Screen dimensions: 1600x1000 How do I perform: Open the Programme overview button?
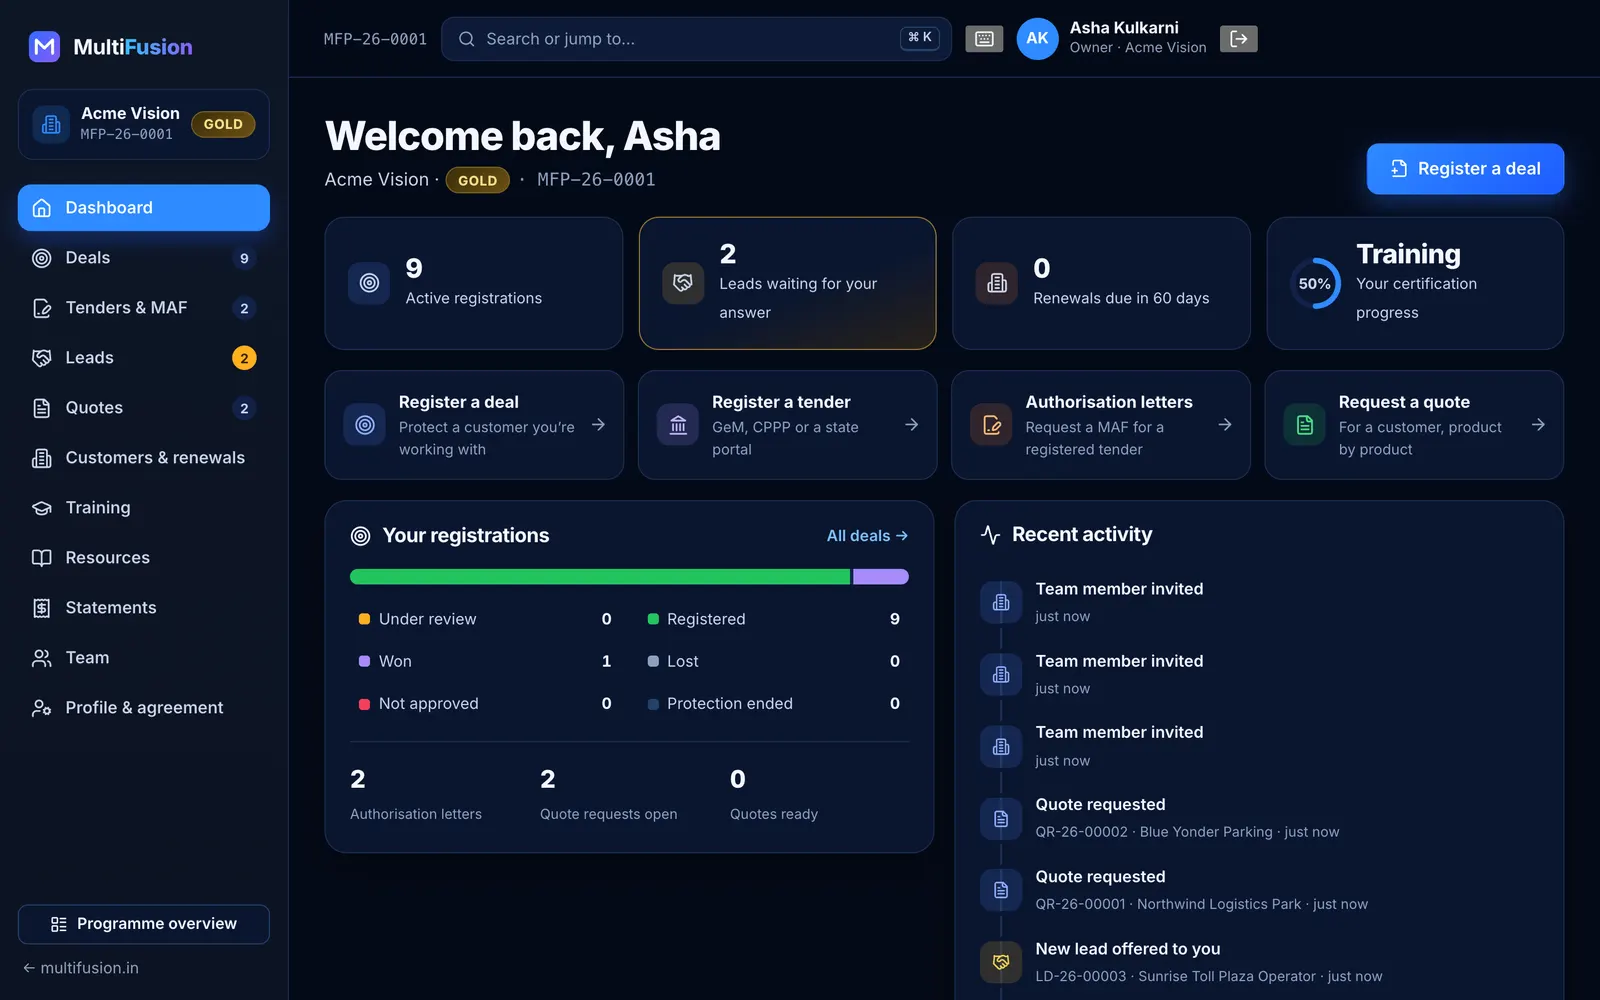(143, 924)
